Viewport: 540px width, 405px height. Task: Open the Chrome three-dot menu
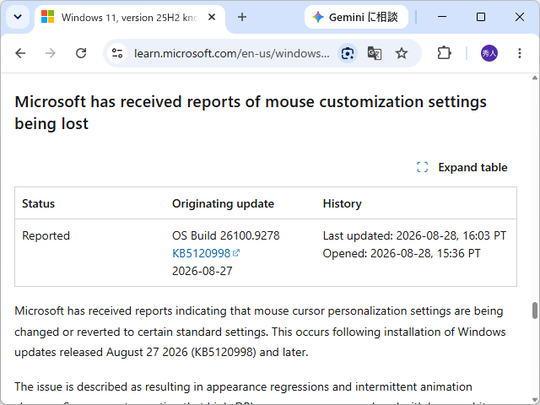click(519, 53)
